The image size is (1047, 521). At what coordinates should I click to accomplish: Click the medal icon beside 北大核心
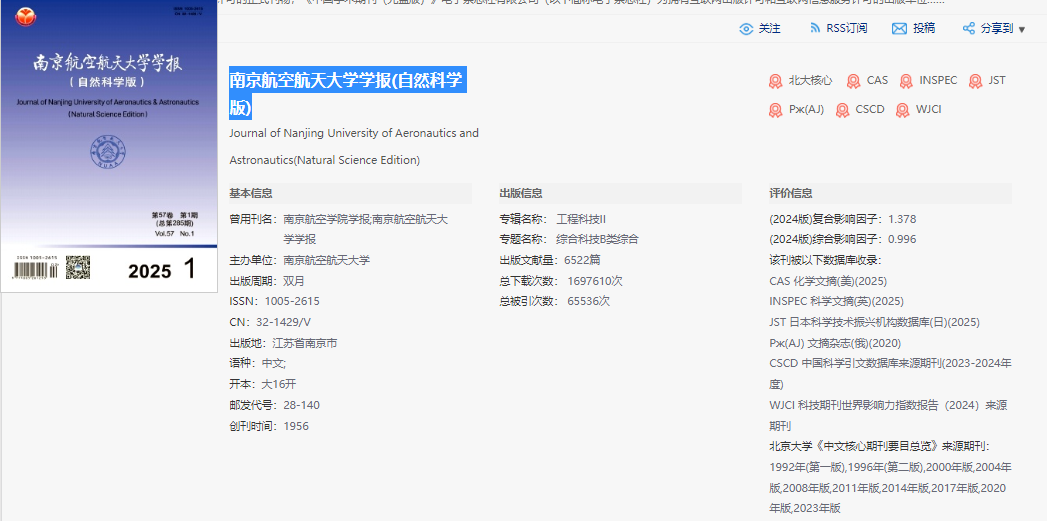775,81
